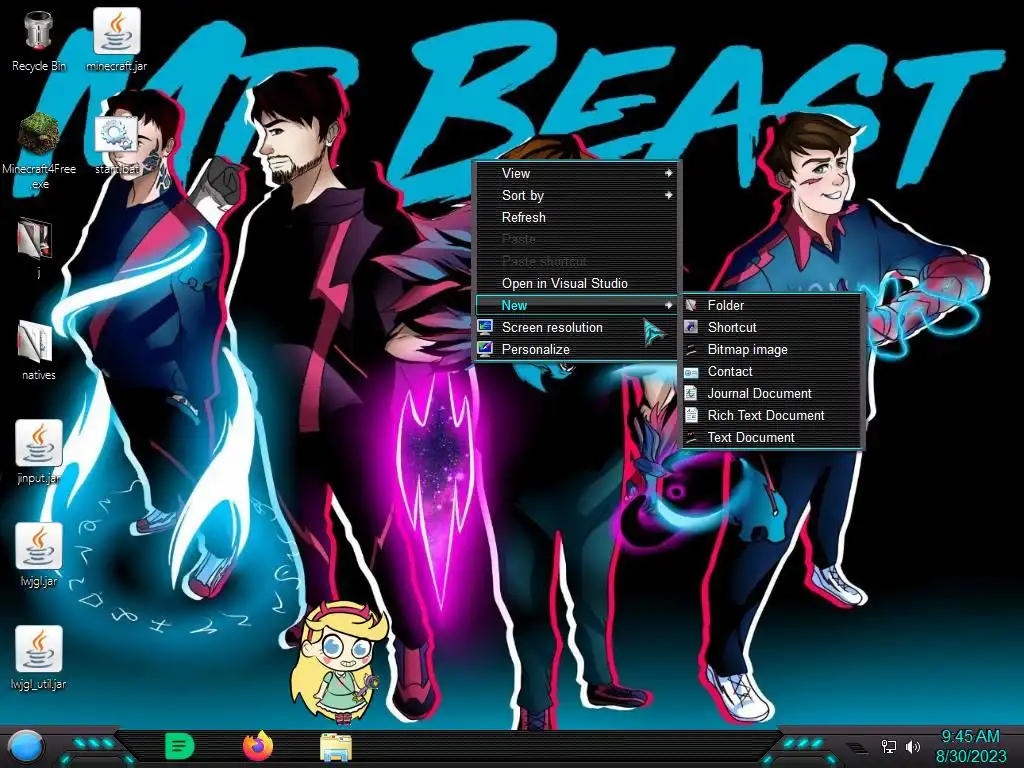Create a new Folder from submenu

[773, 305]
